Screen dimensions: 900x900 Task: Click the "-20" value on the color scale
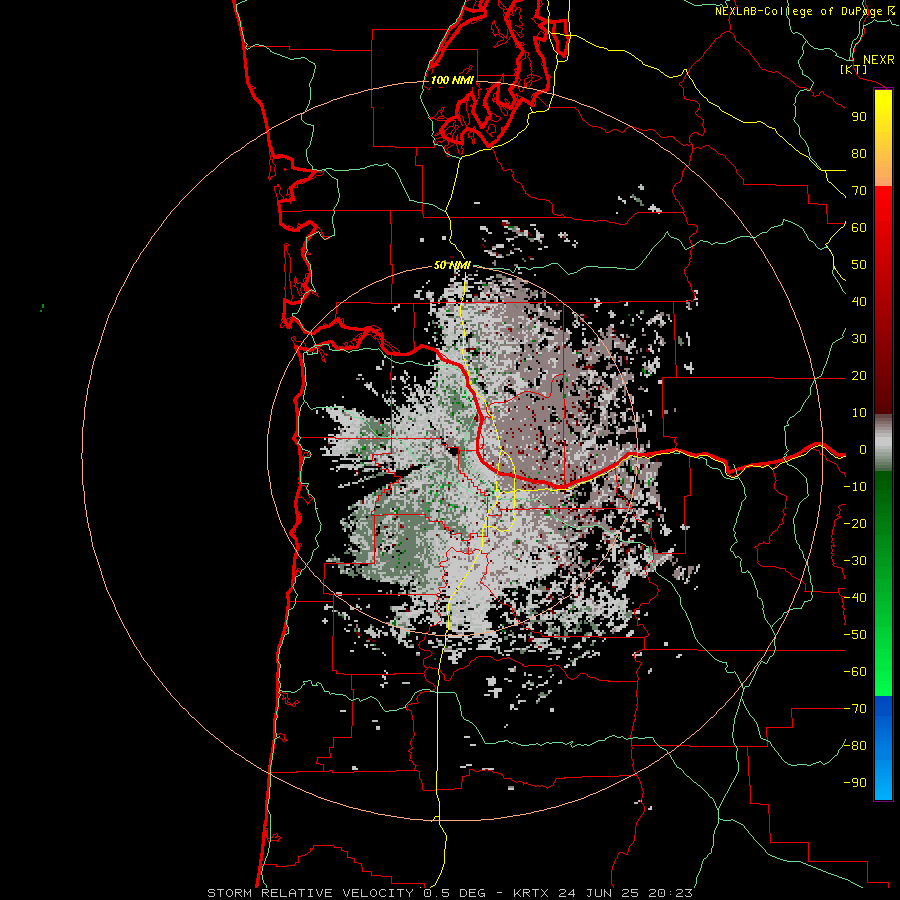[x=855, y=524]
